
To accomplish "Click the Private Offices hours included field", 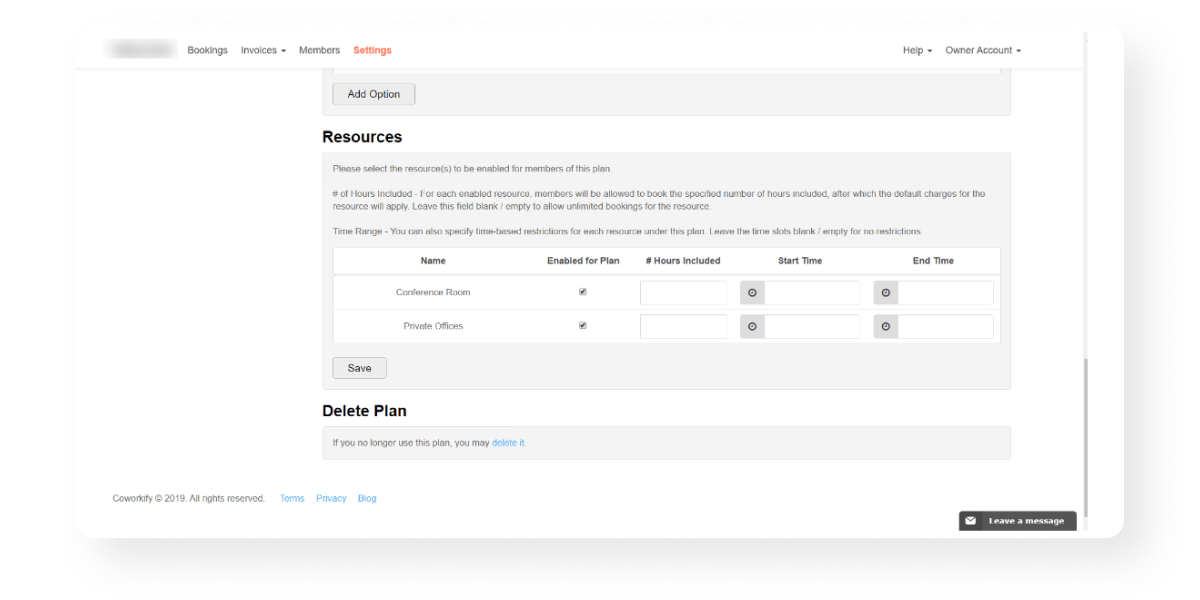I will click(x=684, y=327).
